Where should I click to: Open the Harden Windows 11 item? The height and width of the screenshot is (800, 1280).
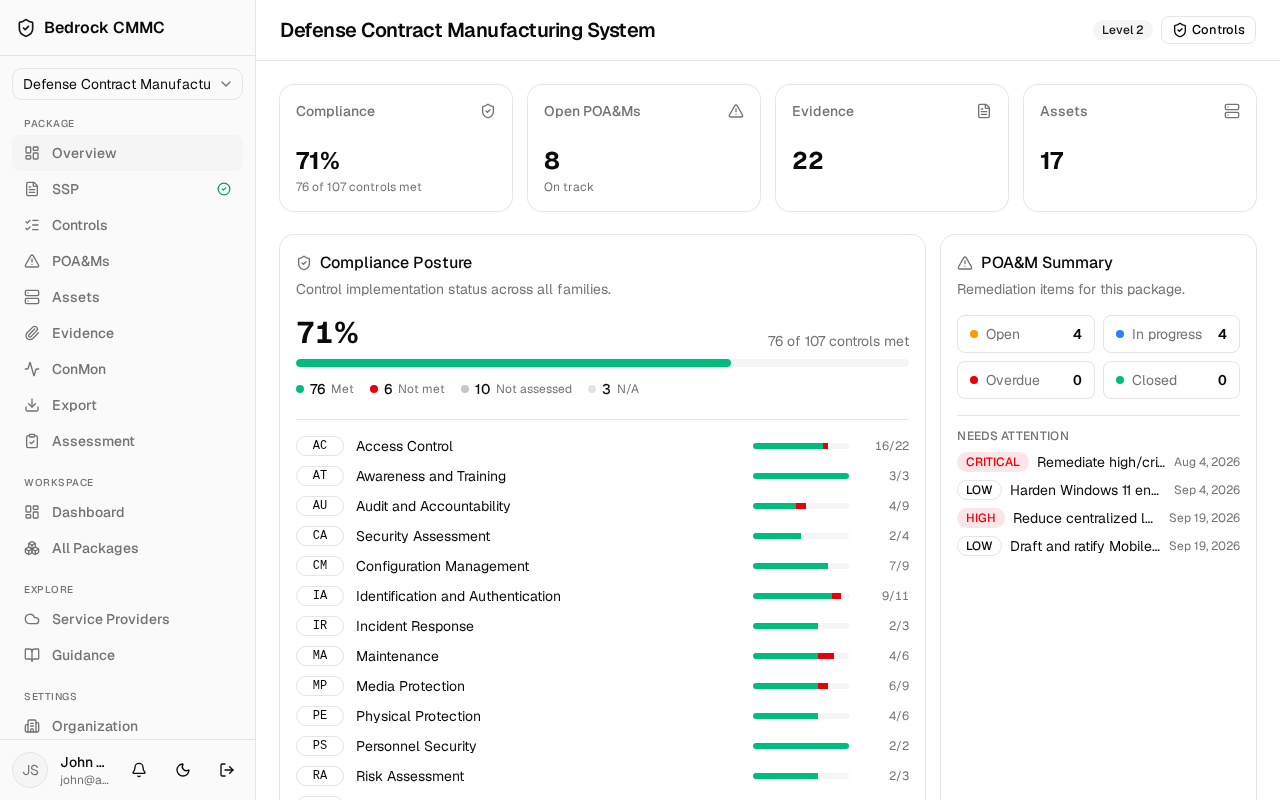(1098, 490)
